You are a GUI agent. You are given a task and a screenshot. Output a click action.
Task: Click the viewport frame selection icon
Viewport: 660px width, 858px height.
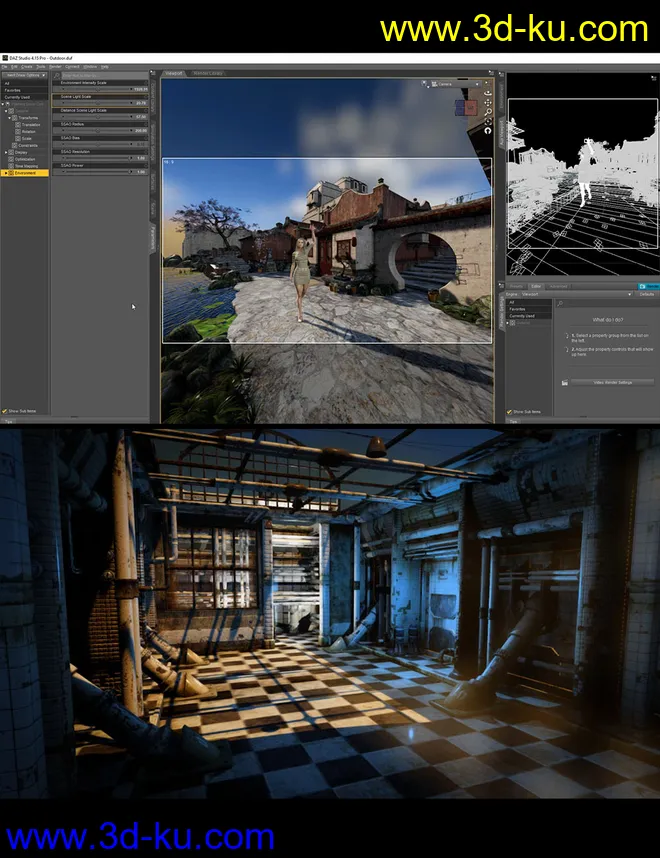(488, 121)
